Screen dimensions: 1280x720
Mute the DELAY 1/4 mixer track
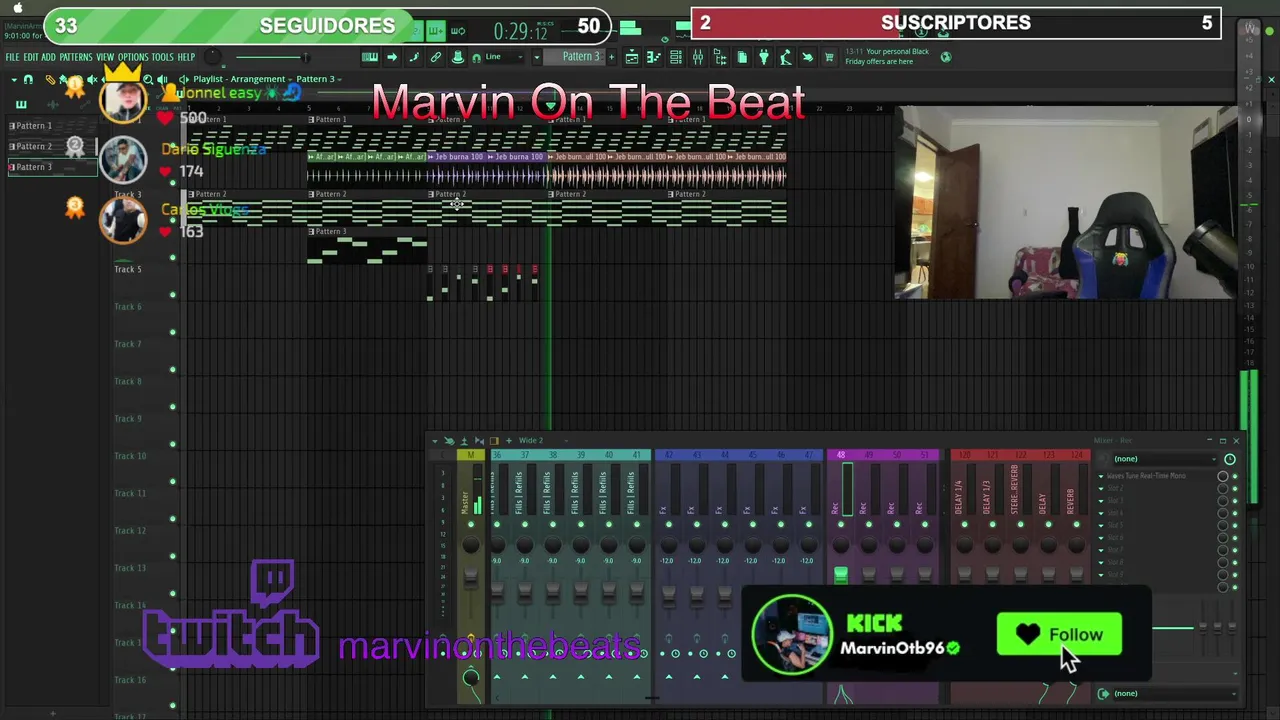coord(964,523)
